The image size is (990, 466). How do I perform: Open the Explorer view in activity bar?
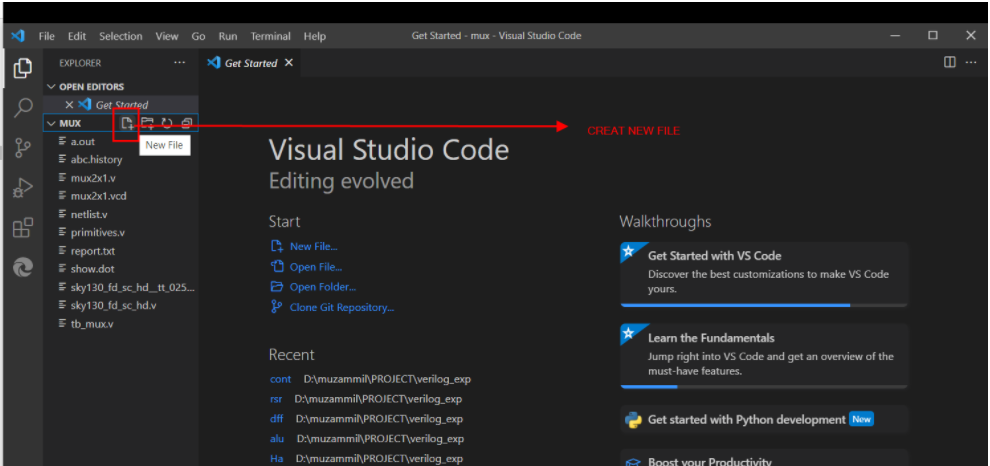click(23, 68)
